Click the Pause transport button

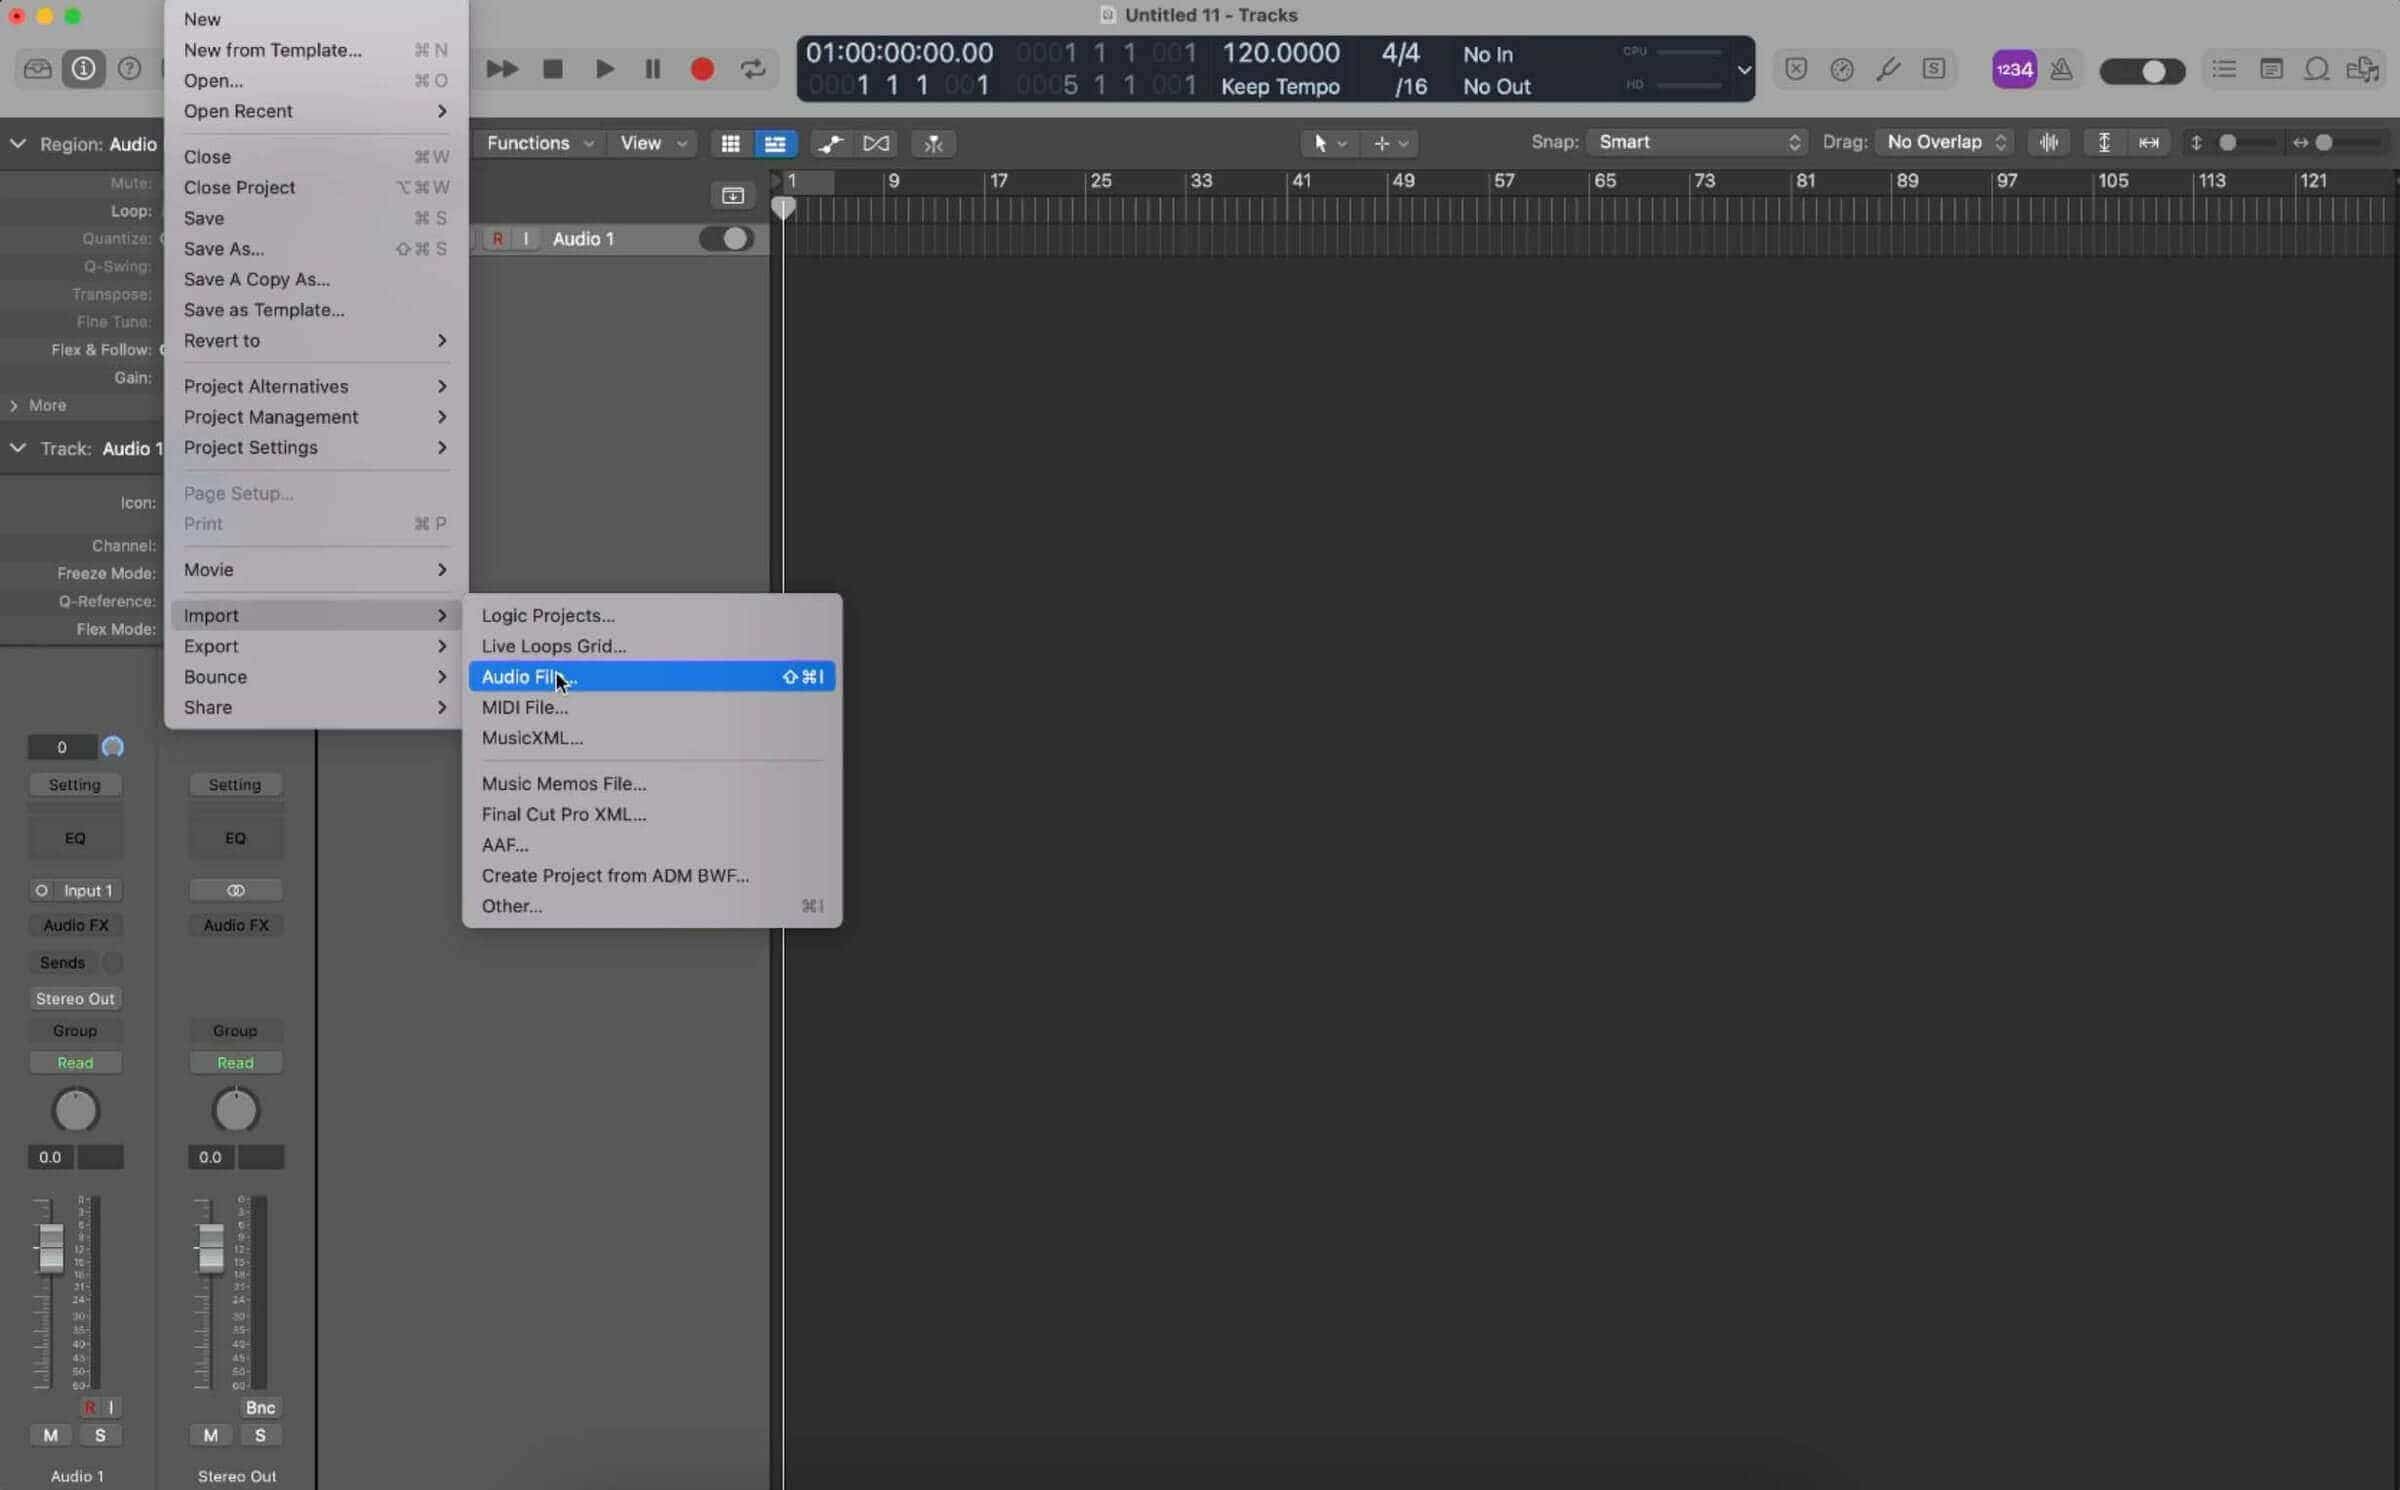point(653,69)
